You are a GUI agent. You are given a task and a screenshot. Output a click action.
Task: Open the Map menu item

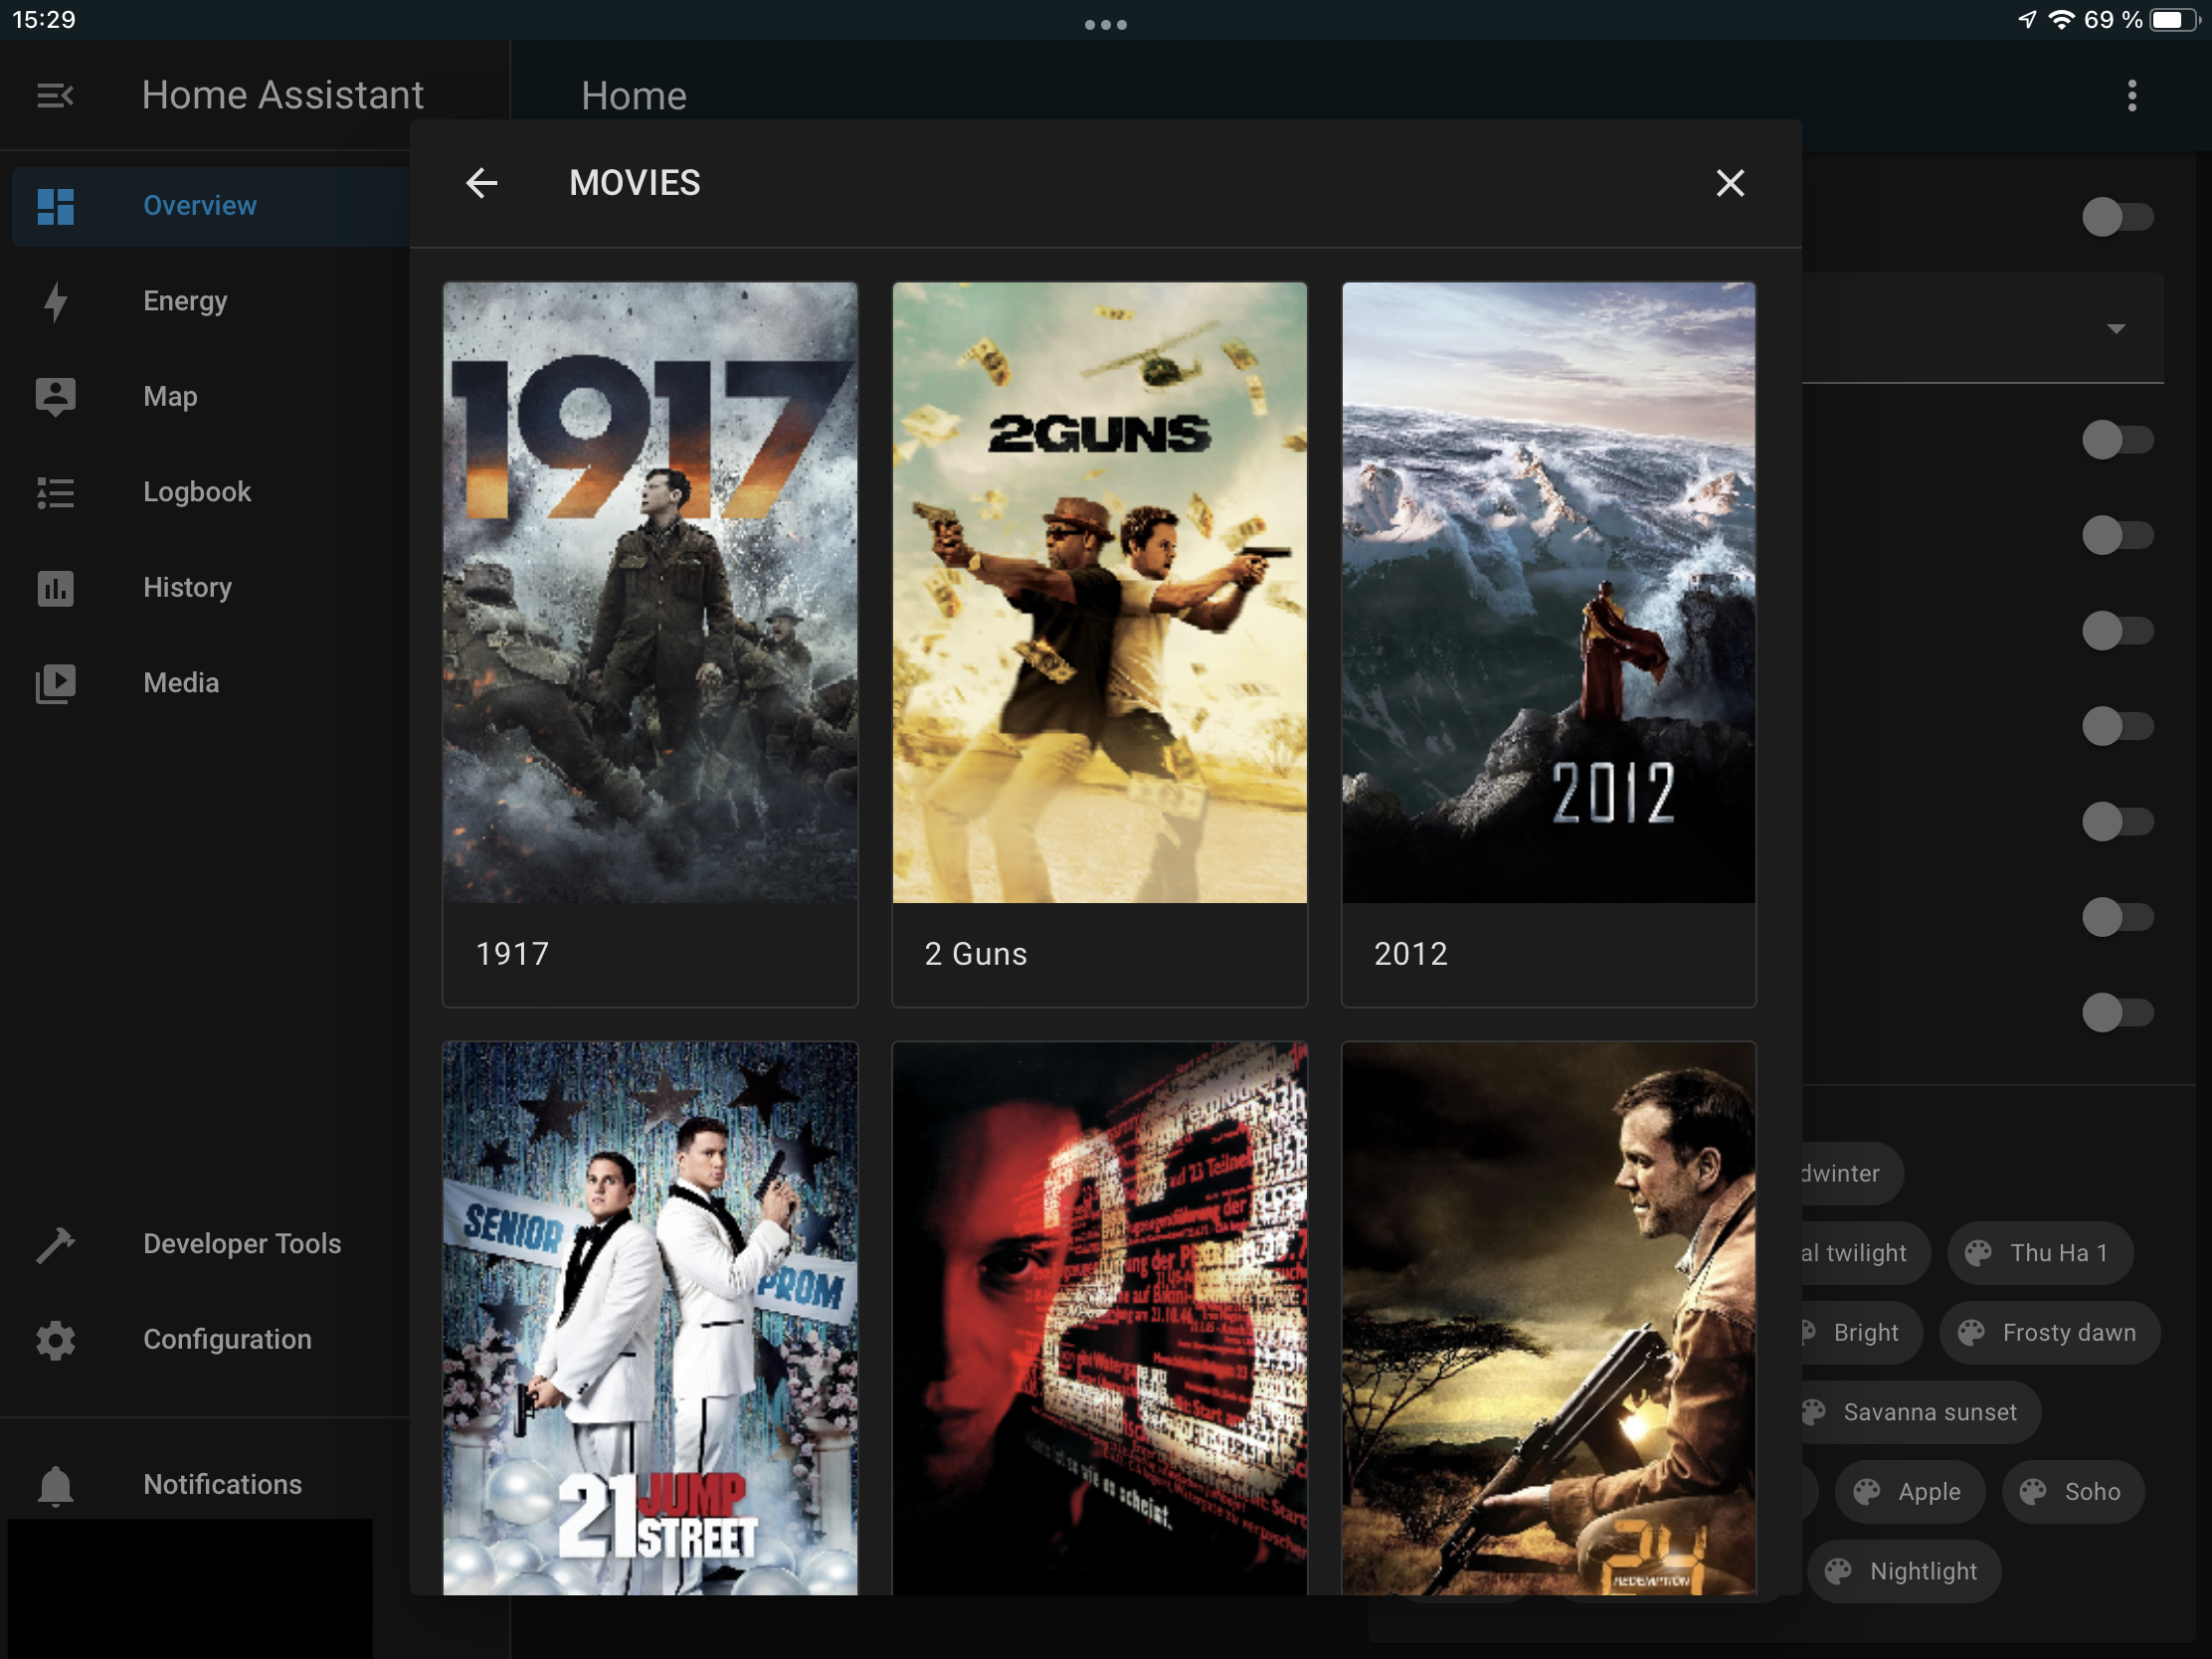click(211, 397)
